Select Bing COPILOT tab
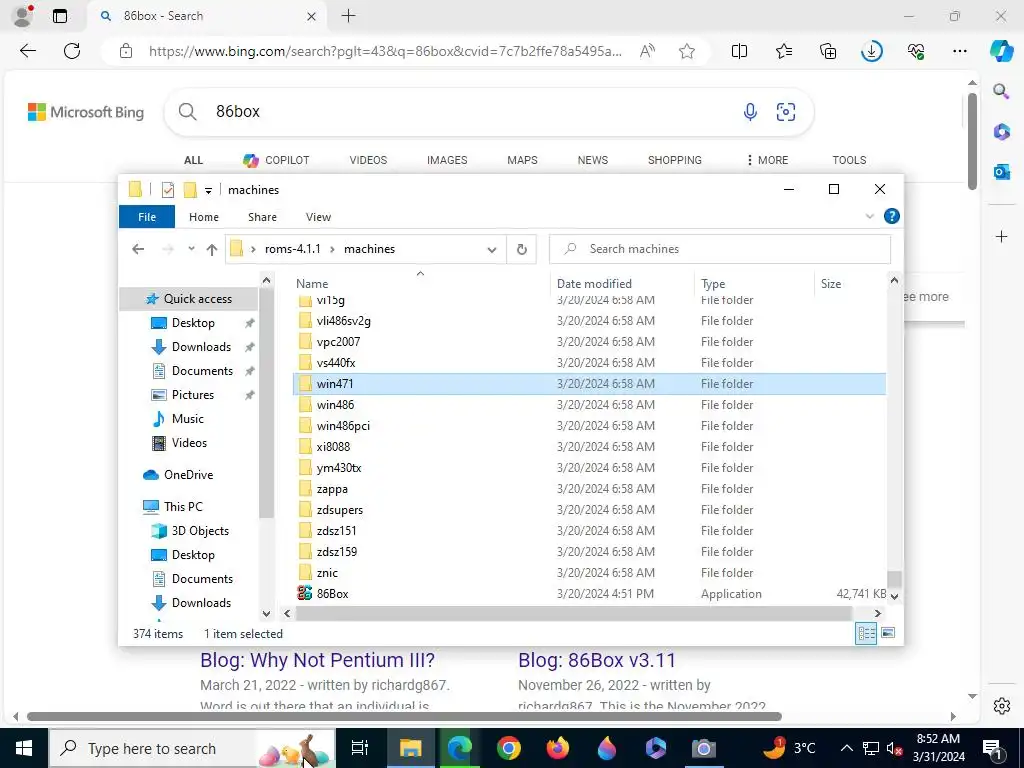 pyautogui.click(x=276, y=160)
